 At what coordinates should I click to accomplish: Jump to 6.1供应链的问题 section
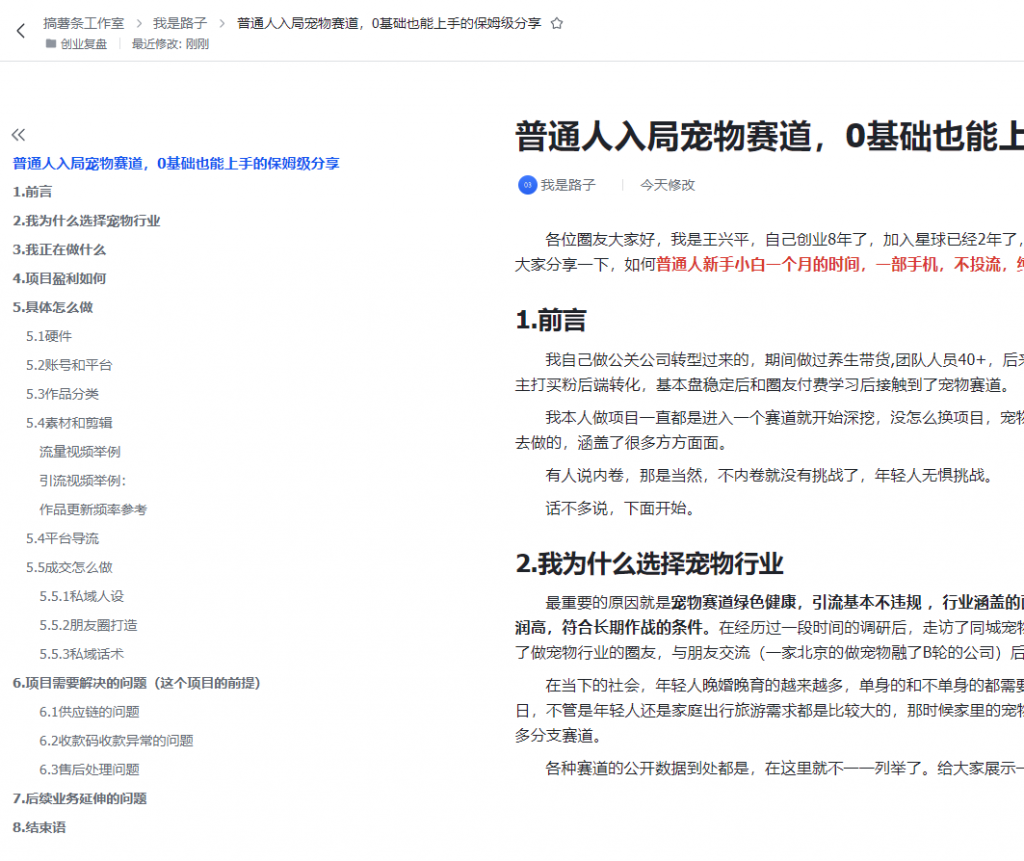point(89,712)
